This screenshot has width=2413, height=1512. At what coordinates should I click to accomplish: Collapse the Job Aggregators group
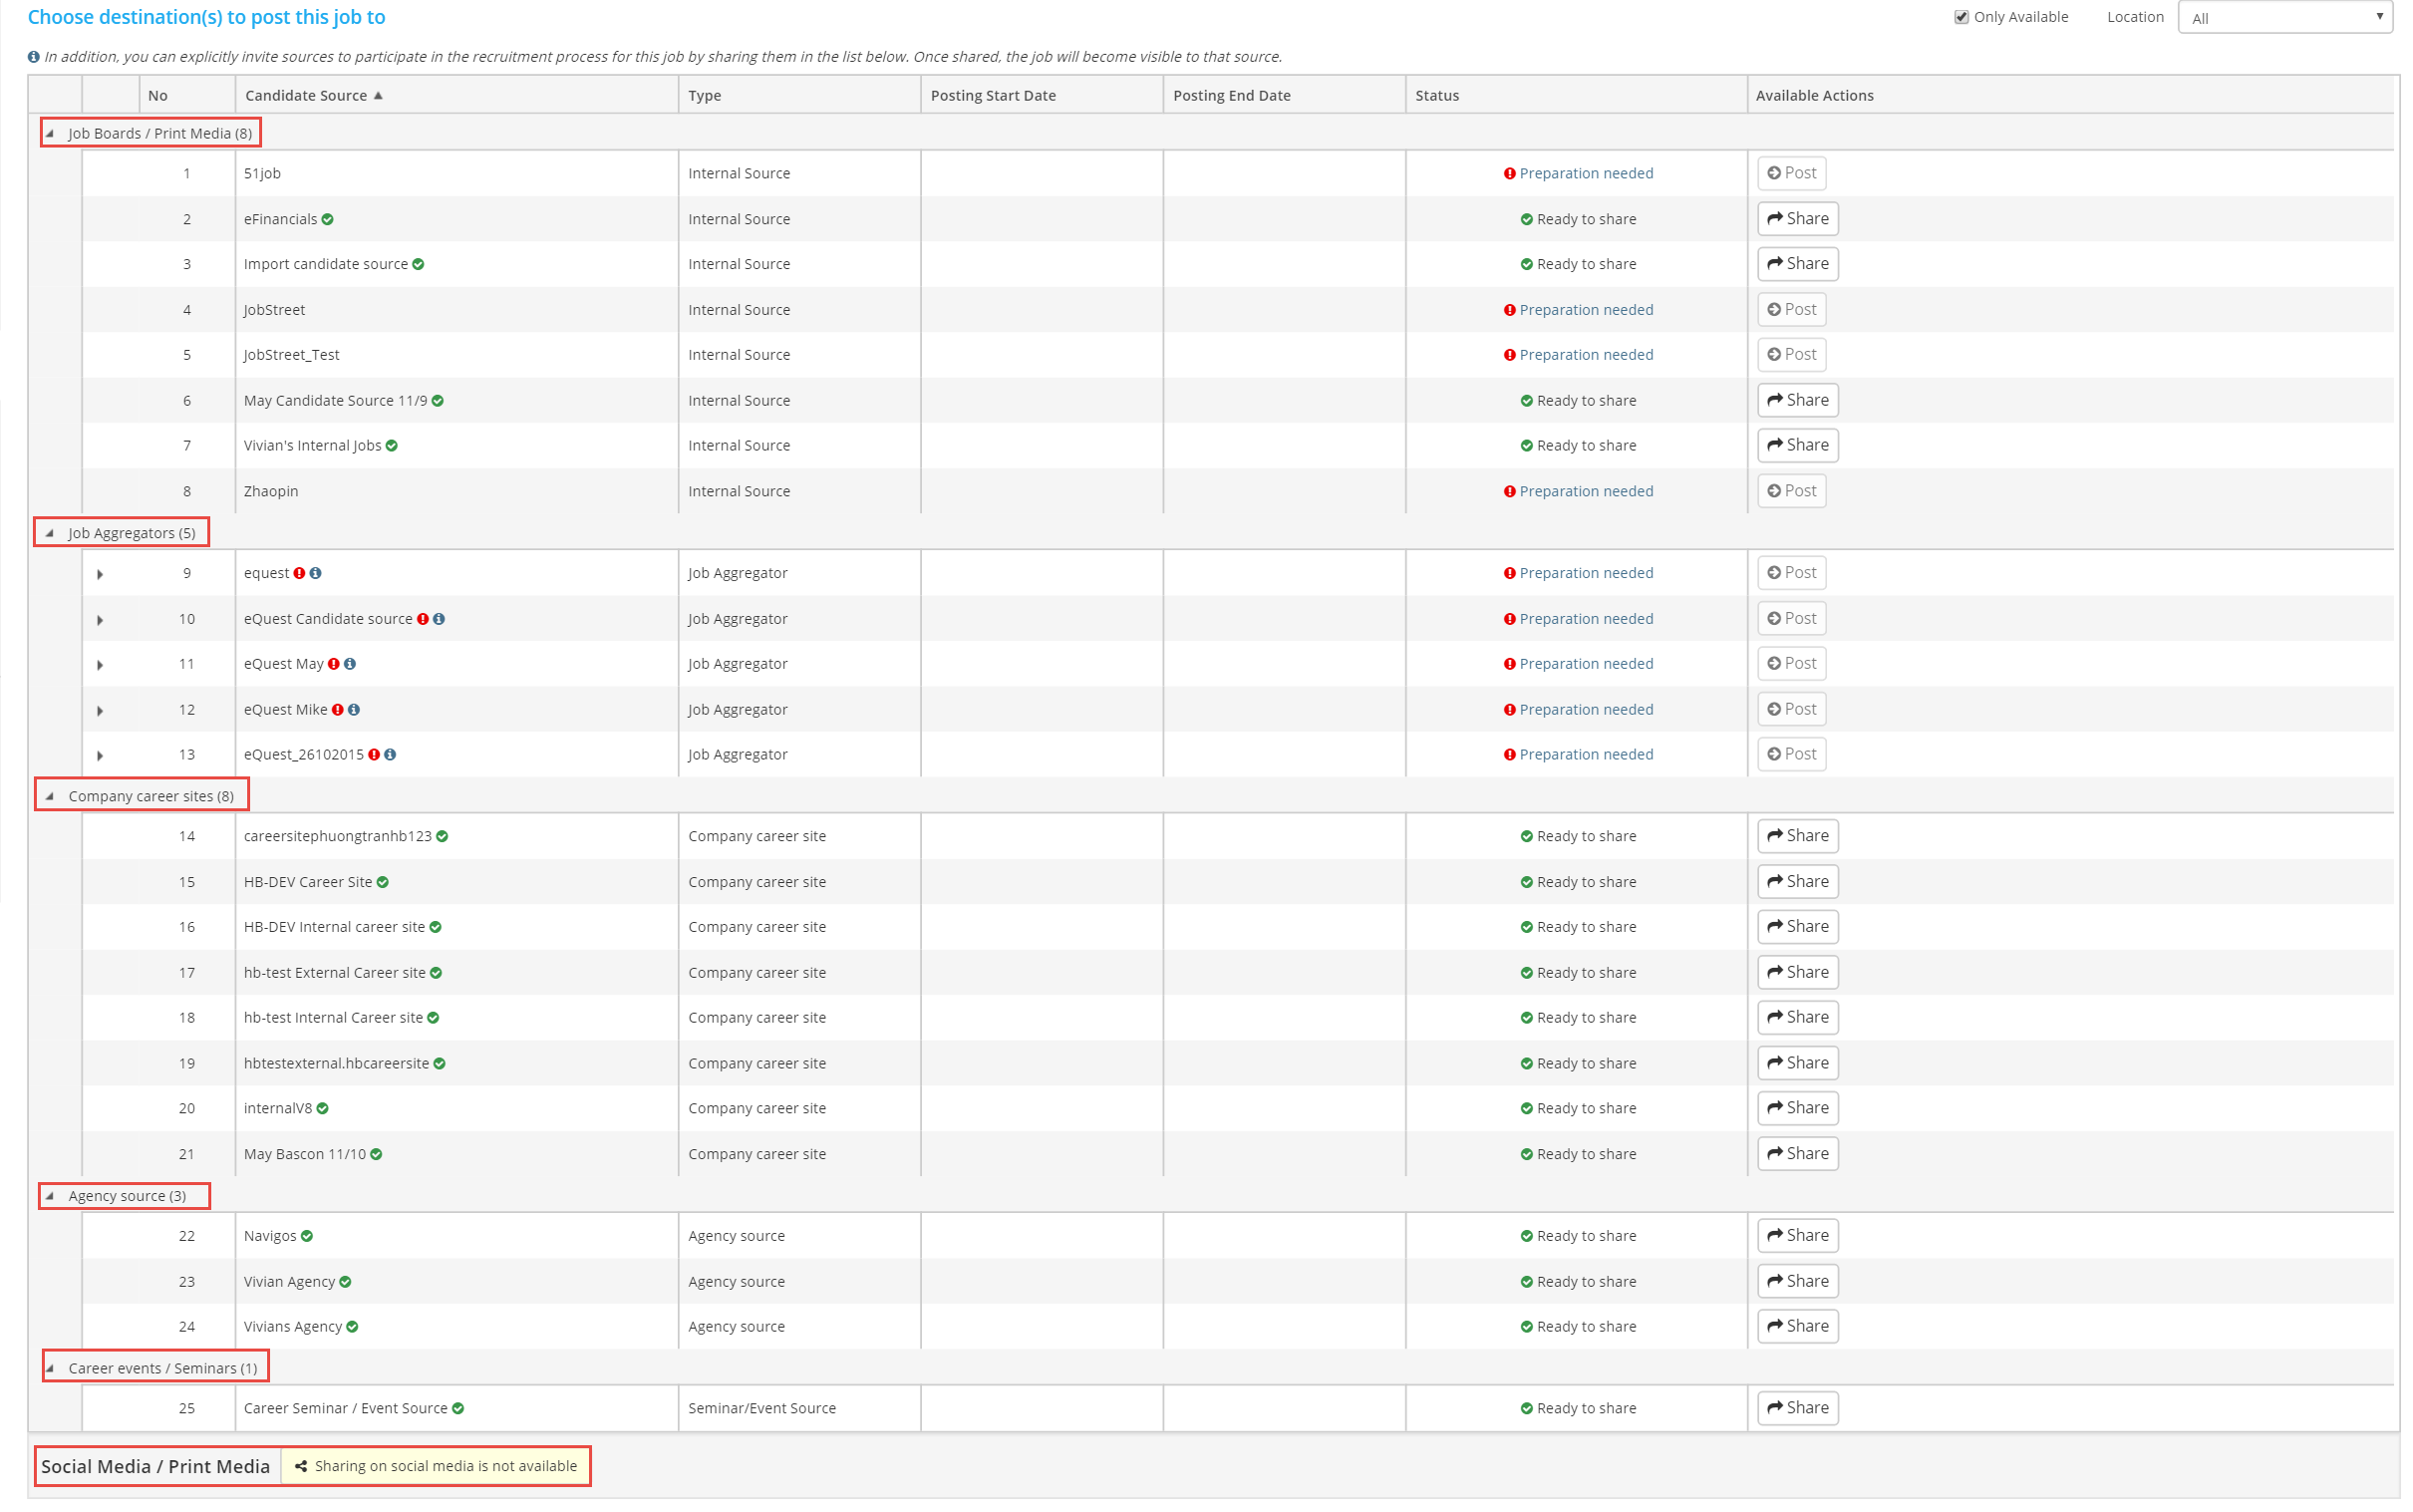50,533
